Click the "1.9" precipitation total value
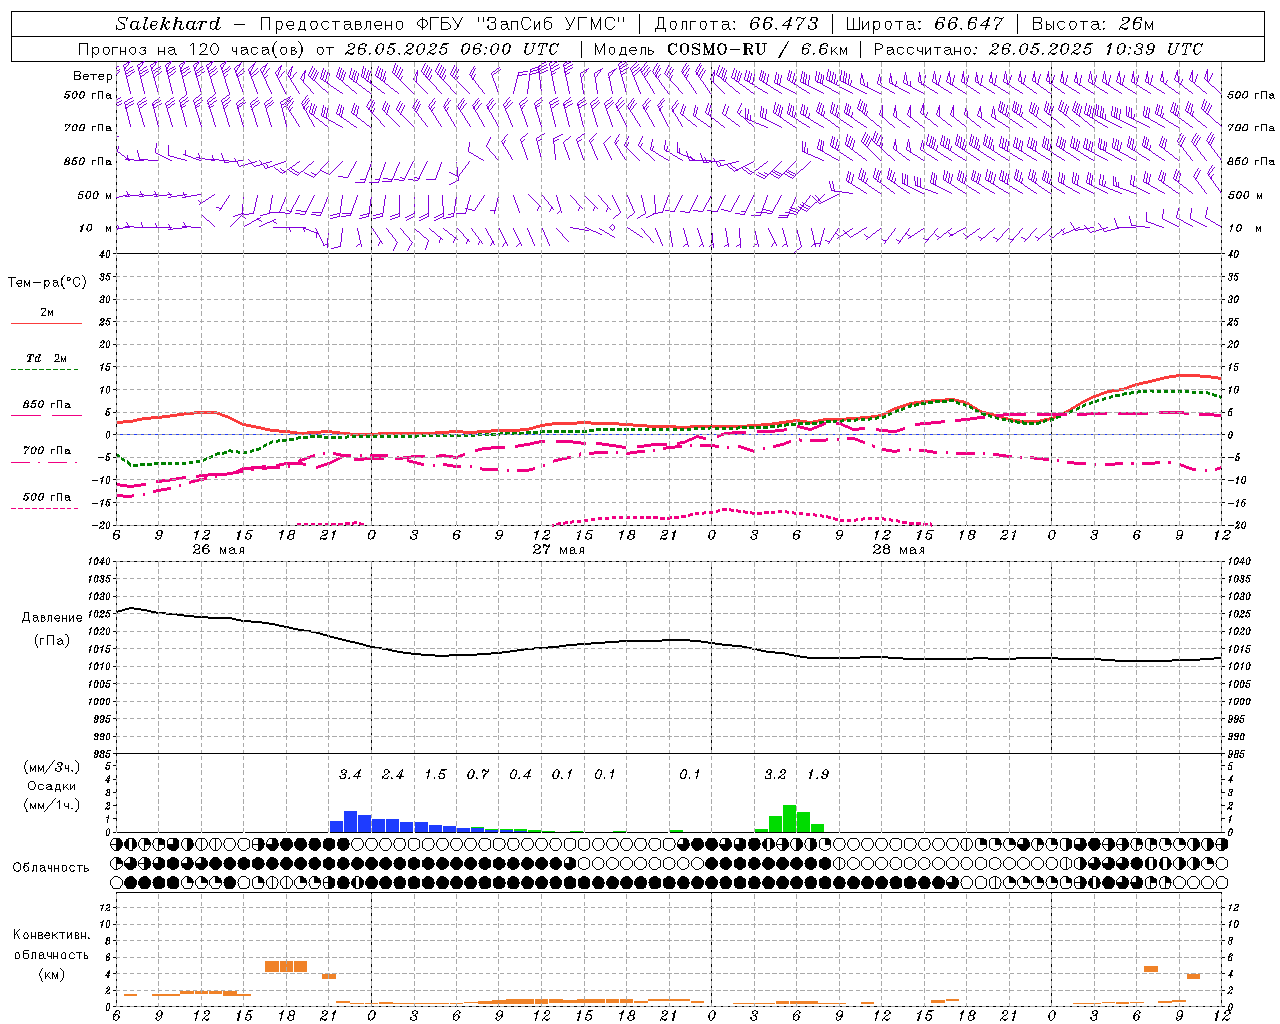Screen dimensions: 1280x1024 (818, 775)
